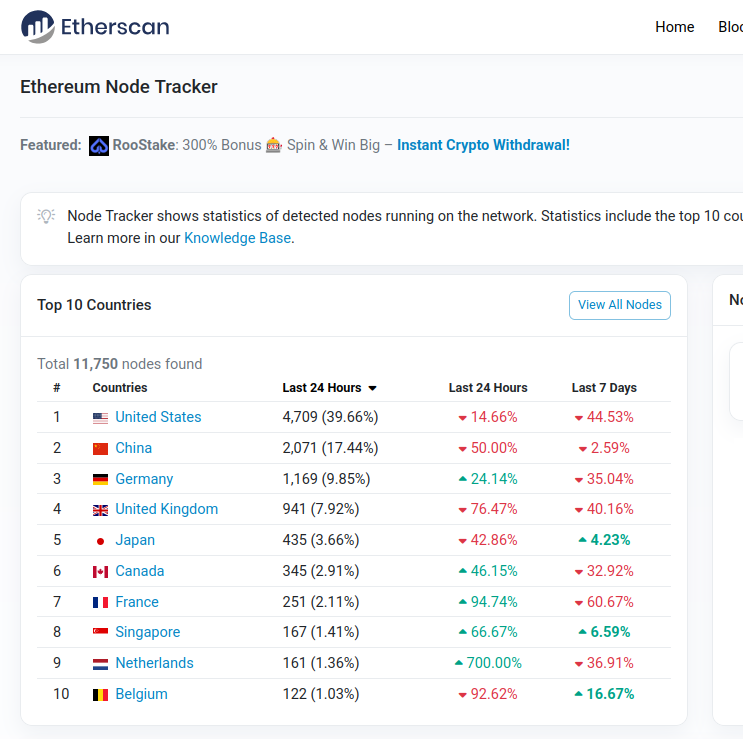Open Instant Crypto Withdrawal link
Image resolution: width=743 pixels, height=739 pixels.
pos(483,145)
